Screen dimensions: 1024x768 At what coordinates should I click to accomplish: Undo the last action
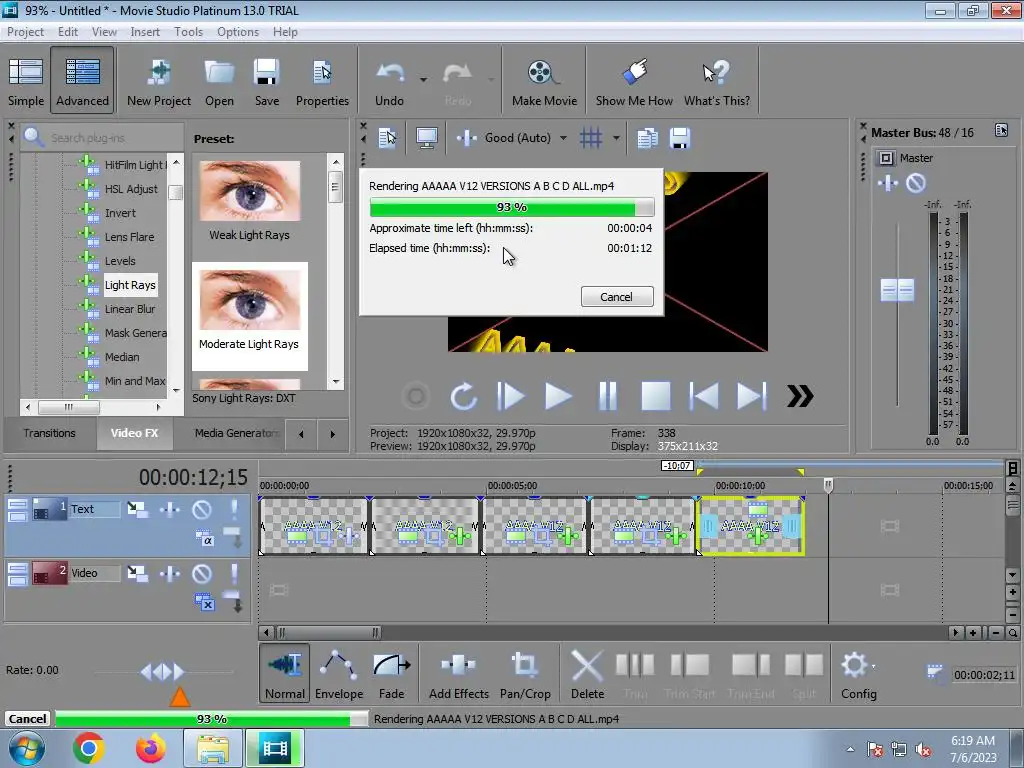click(x=389, y=82)
